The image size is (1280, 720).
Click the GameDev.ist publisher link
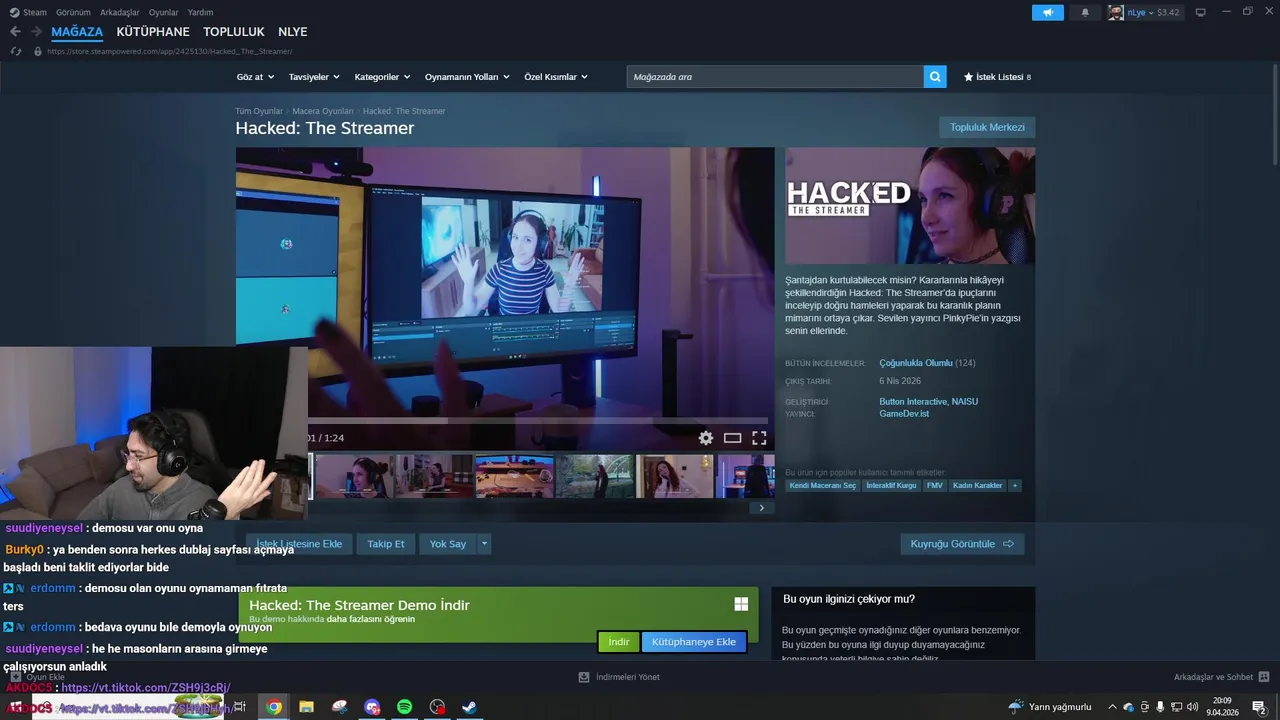pos(904,414)
